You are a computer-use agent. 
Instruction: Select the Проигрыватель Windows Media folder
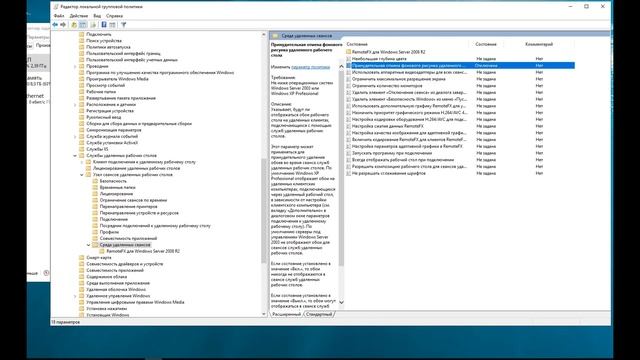click(x=117, y=79)
